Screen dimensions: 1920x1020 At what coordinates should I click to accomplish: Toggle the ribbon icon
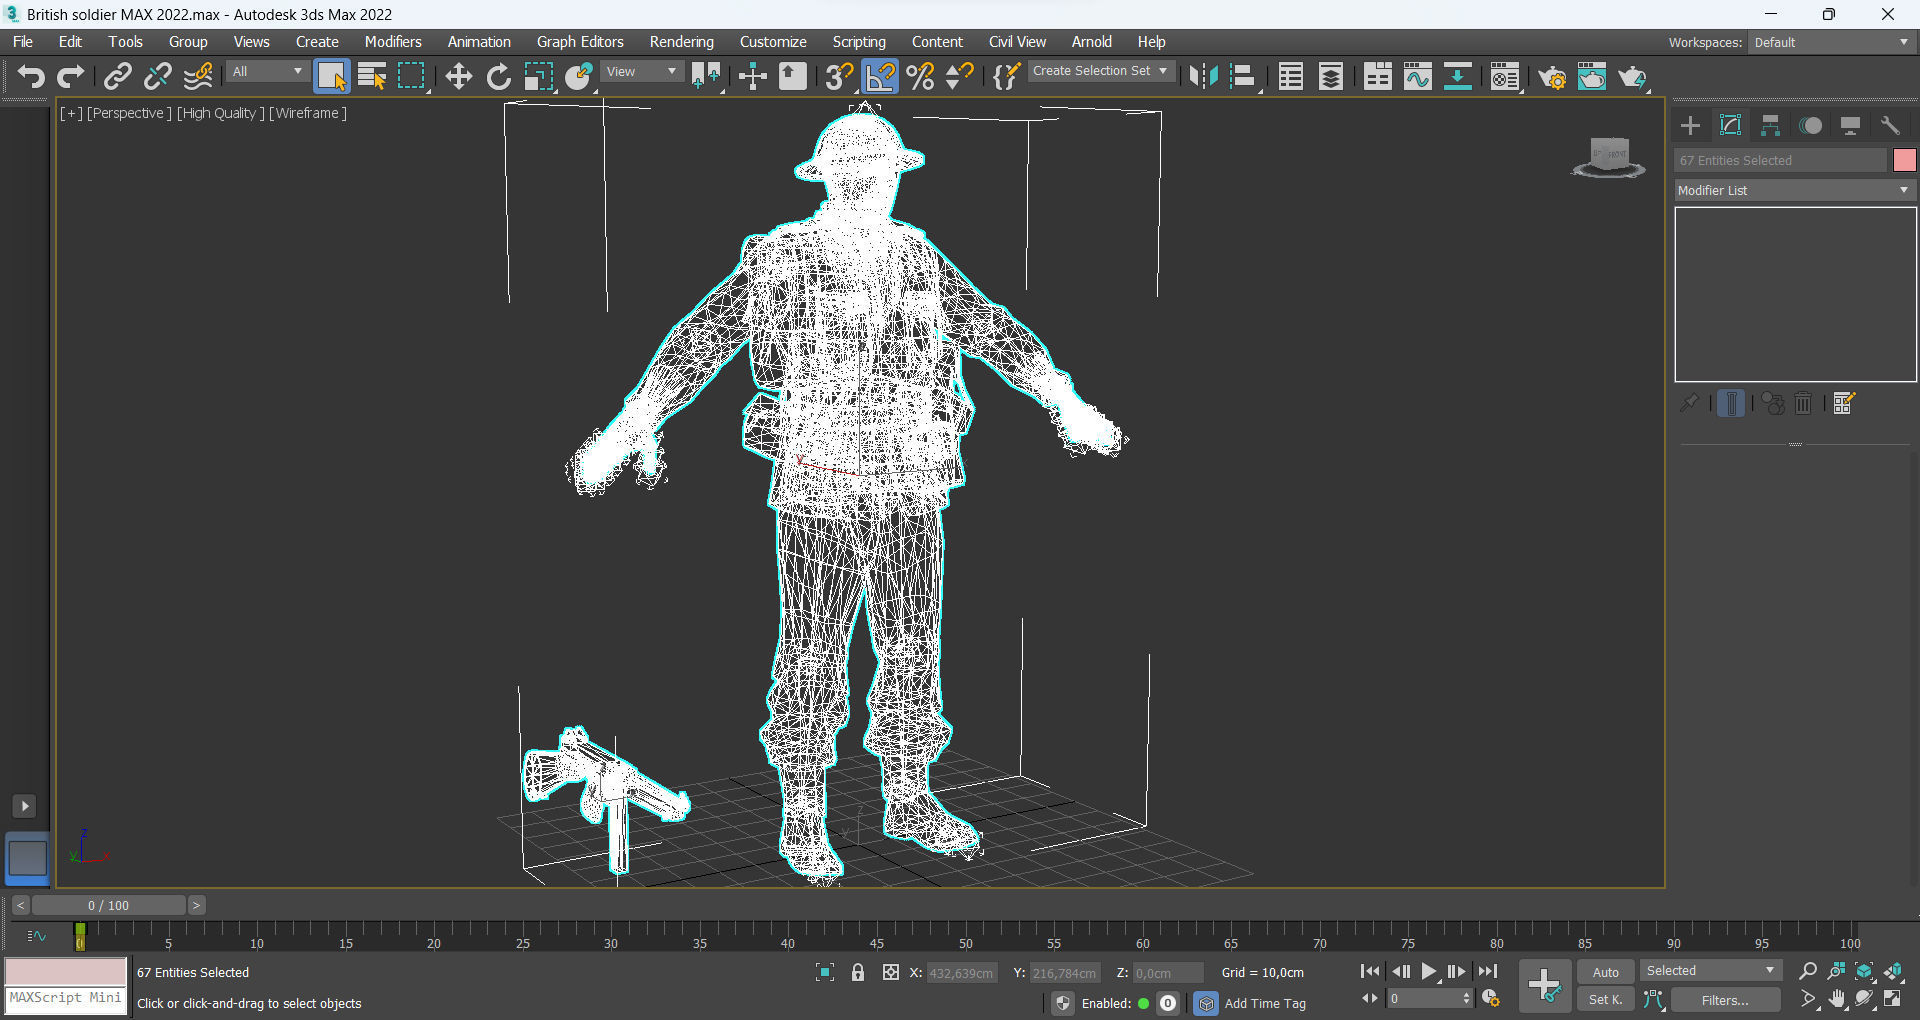tap(1378, 77)
